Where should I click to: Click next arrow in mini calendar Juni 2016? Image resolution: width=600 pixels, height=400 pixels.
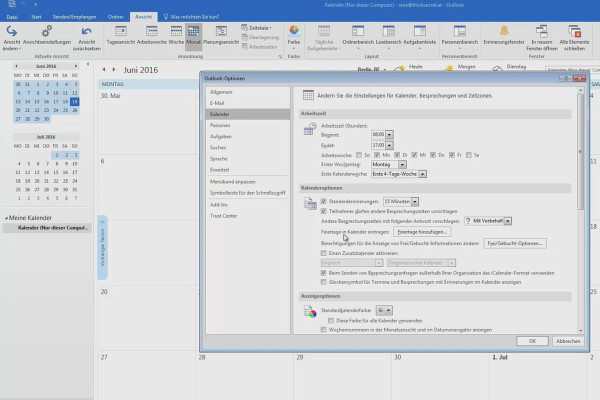click(x=76, y=66)
